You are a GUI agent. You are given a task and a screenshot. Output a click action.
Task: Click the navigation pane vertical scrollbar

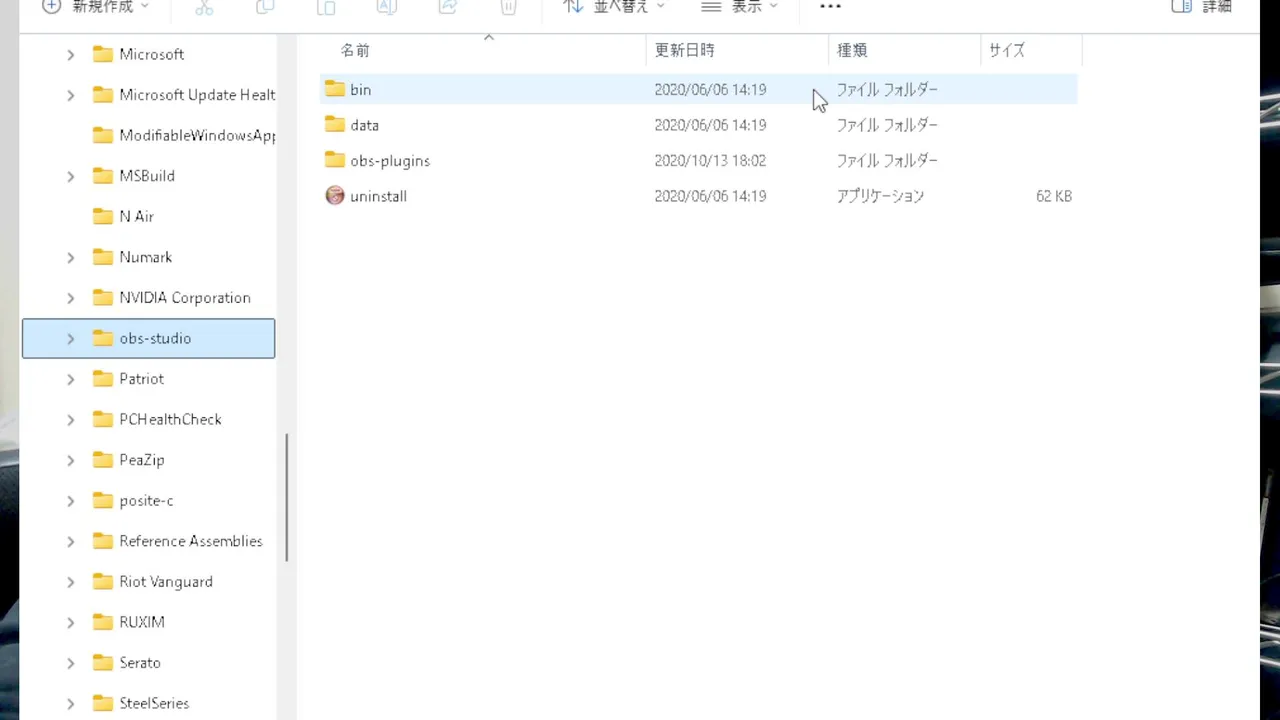click(287, 497)
